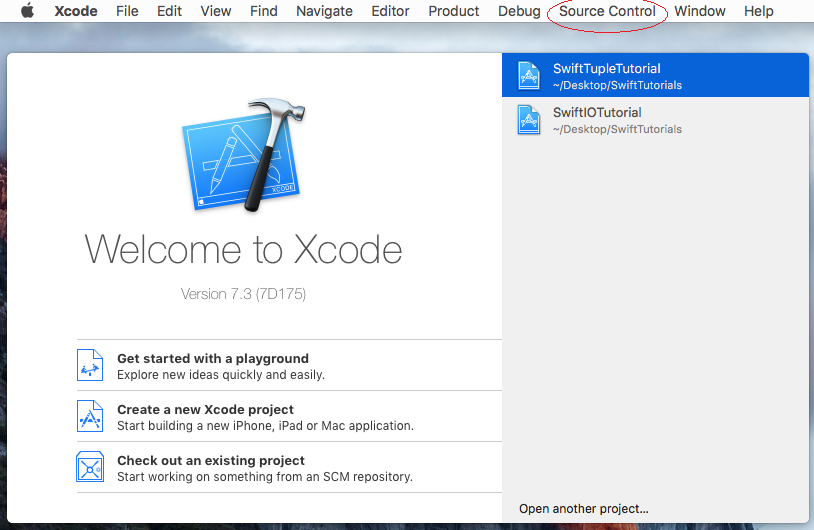This screenshot has height=530, width=814.
Task: Click the SCM repository checkout icon
Action: tap(90, 467)
